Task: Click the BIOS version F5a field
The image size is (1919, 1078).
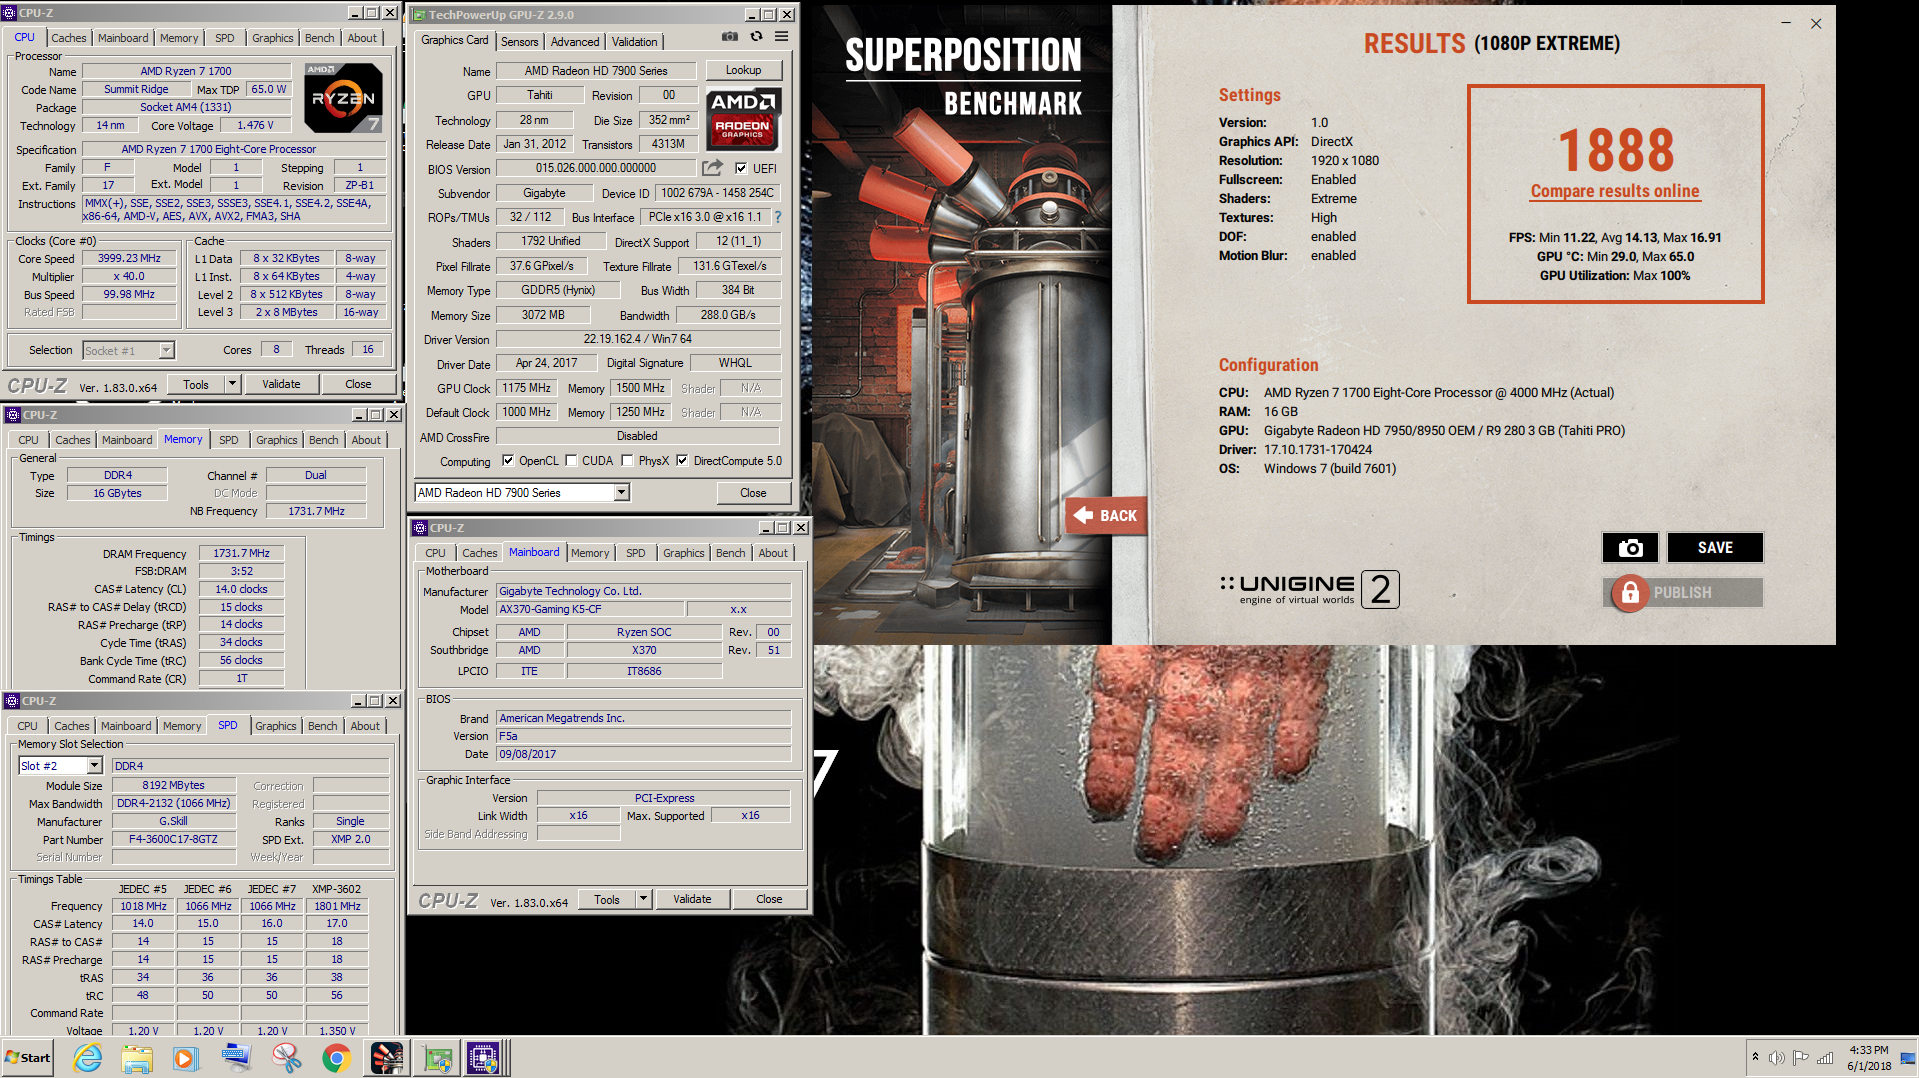Action: click(x=644, y=736)
